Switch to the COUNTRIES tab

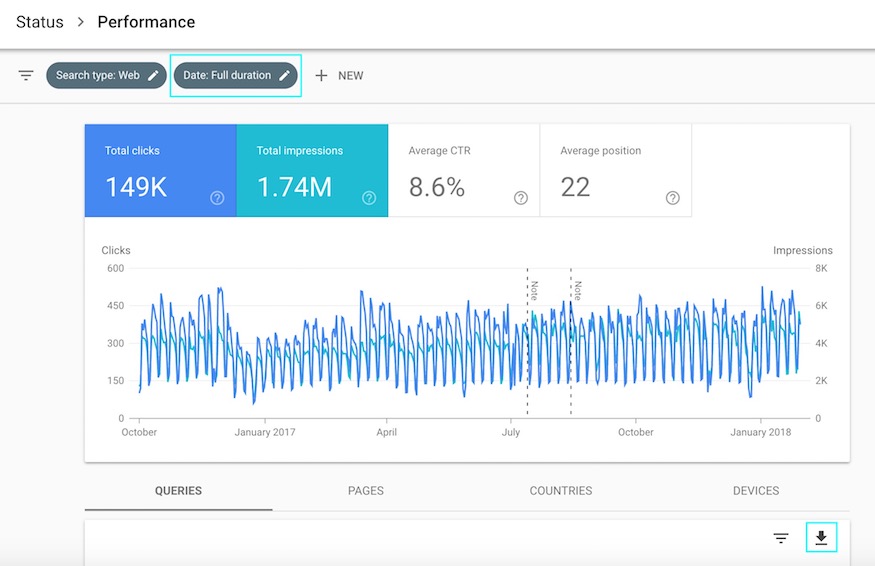[x=561, y=491]
